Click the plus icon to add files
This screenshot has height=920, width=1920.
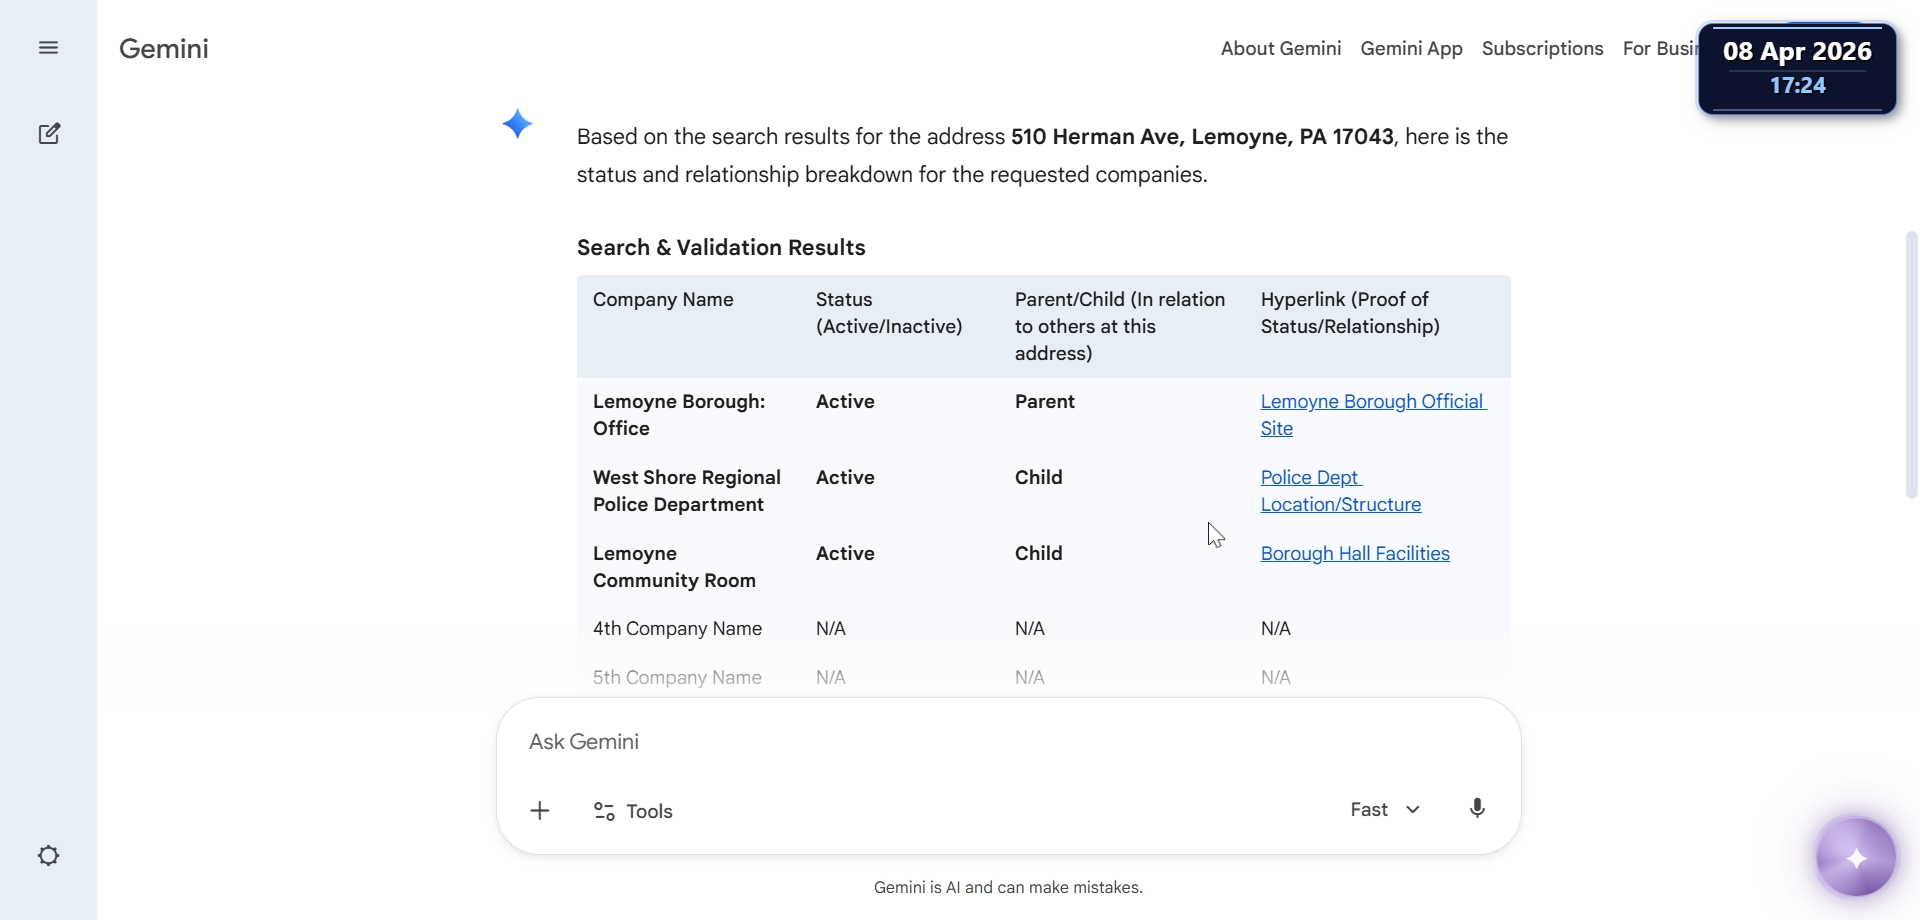click(x=540, y=811)
